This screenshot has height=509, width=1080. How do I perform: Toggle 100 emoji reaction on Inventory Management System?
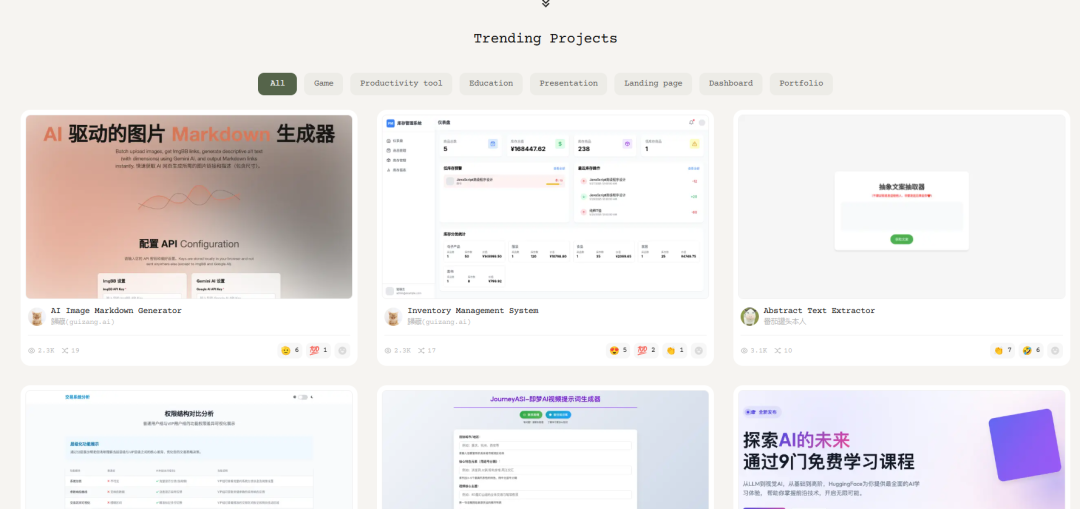[646, 351]
